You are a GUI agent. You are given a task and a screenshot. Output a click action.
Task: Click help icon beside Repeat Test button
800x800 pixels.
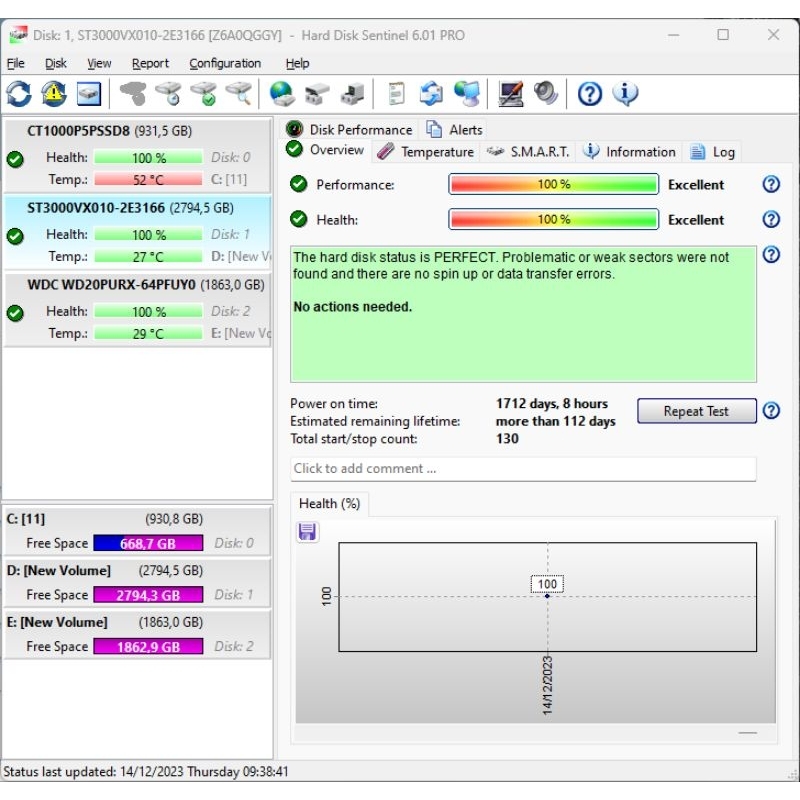pyautogui.click(x=771, y=411)
